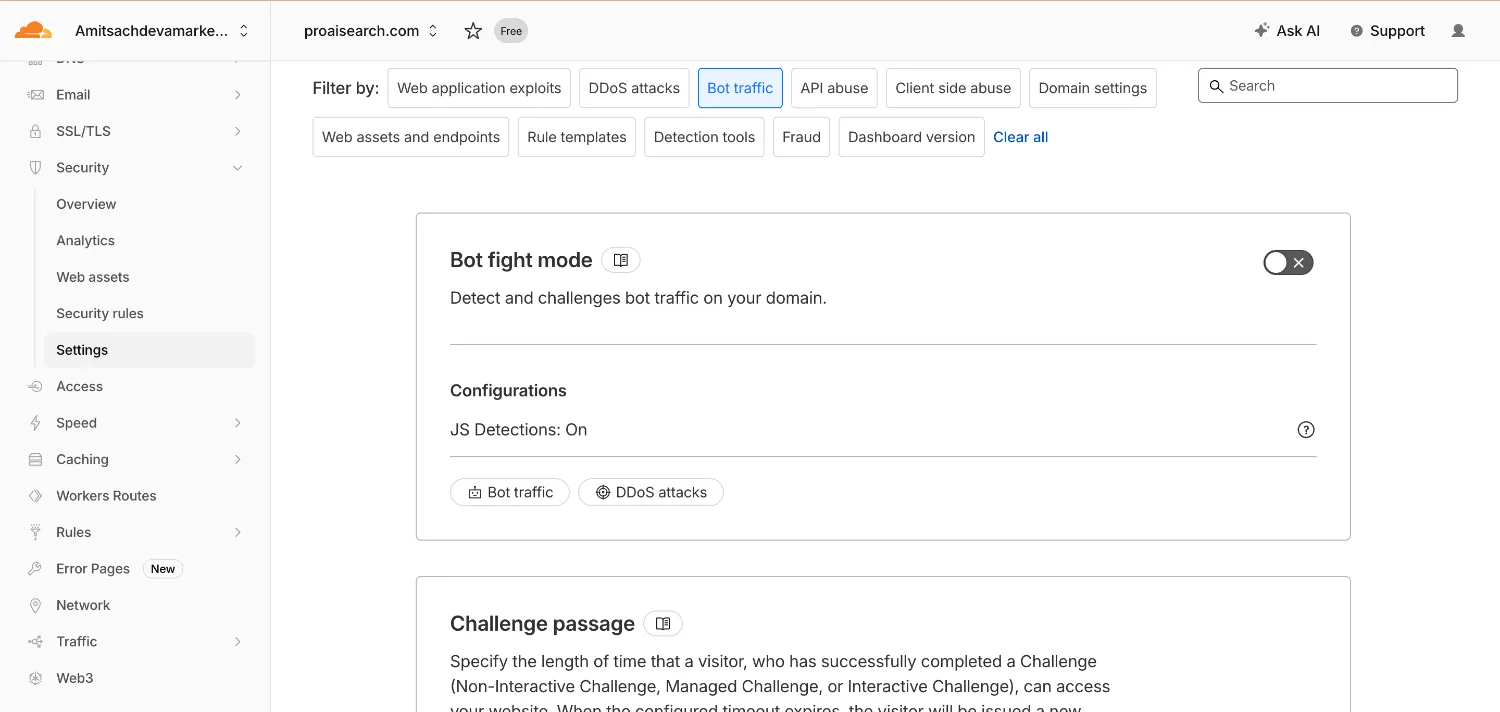Click the Cloudflare logo
The width and height of the screenshot is (1500, 712).
point(33,30)
